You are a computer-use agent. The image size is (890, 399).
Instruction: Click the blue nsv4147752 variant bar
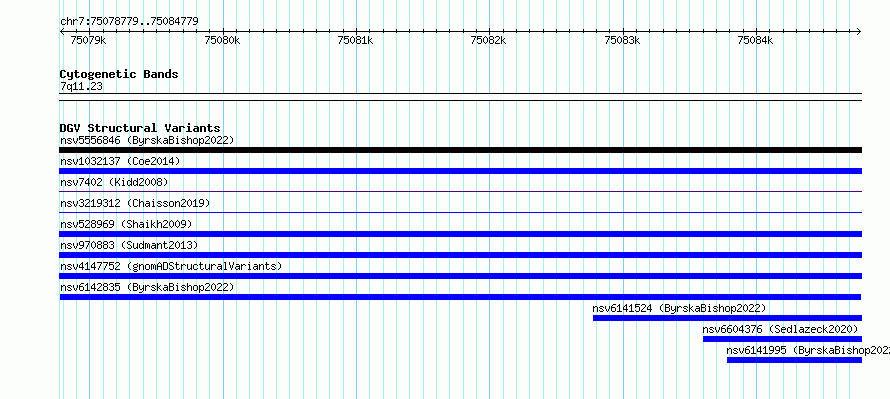[460, 276]
